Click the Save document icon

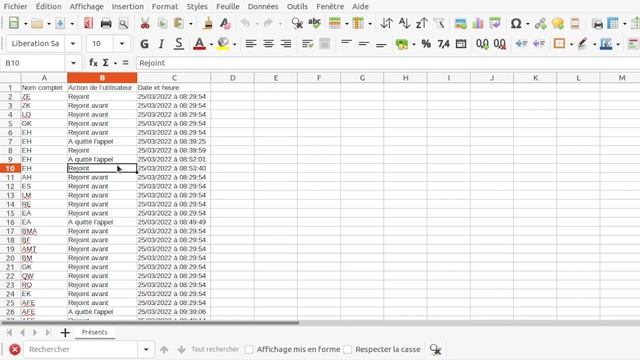click(x=60, y=23)
